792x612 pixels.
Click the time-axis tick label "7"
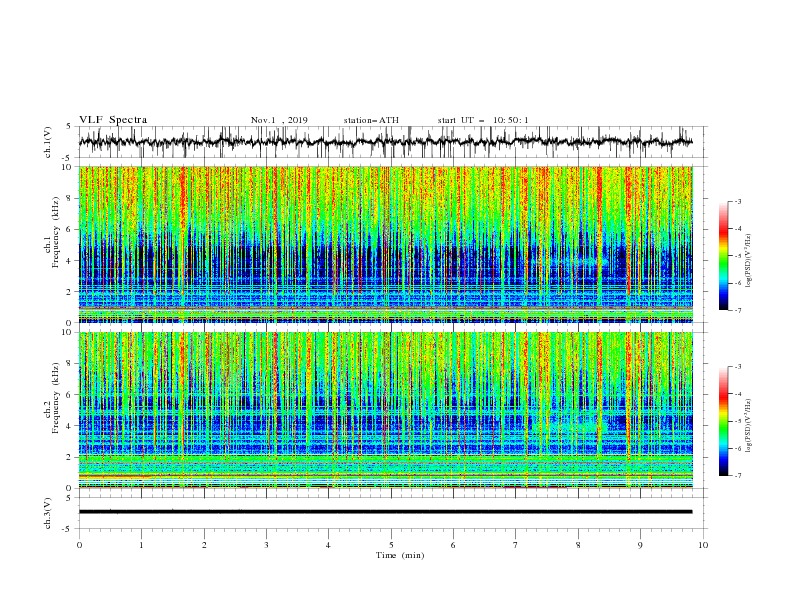tap(516, 545)
